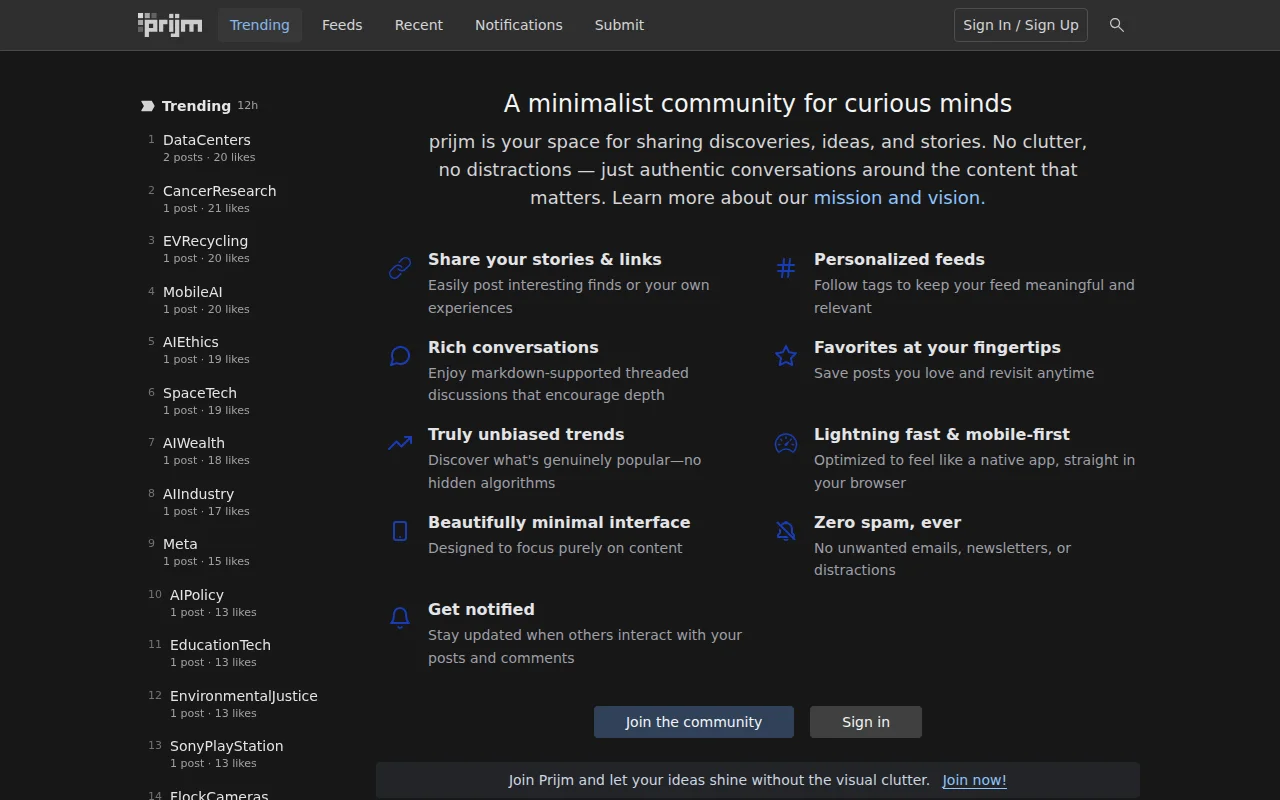Click the Trending sidebar heading
Screen dimensions: 1280x800
(196, 106)
